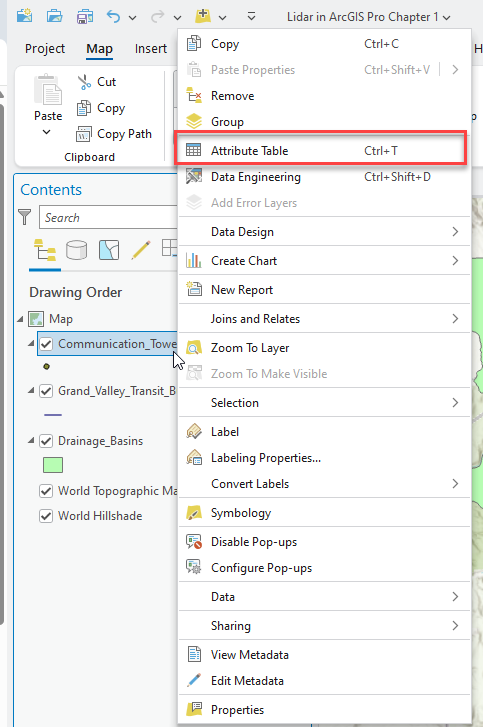Select List By Snapping icon in Contents
The height and width of the screenshot is (727, 483).
pos(169,248)
